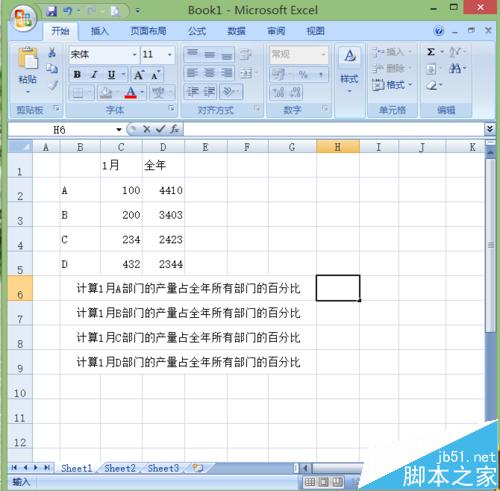500x491 pixels.
Task: Top-align cell contents
Action: (193, 54)
